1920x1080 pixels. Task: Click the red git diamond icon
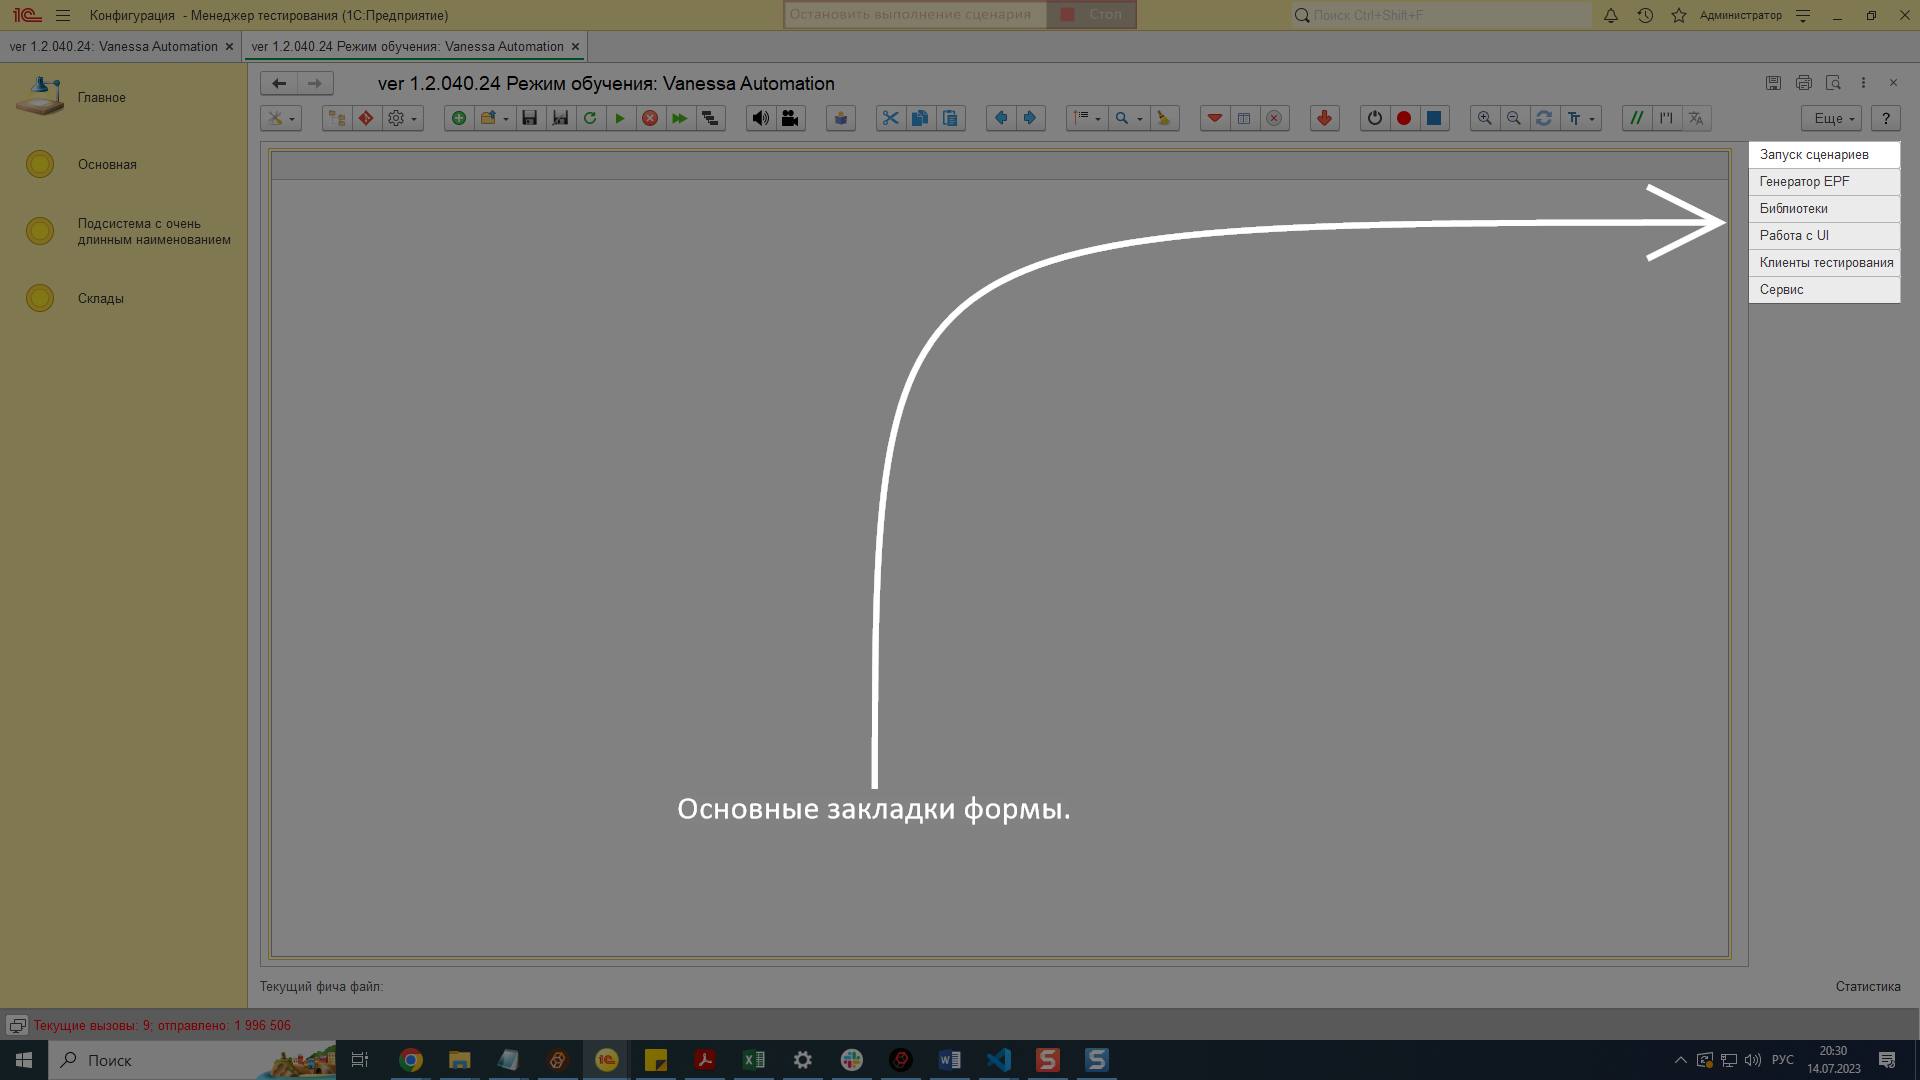click(366, 118)
